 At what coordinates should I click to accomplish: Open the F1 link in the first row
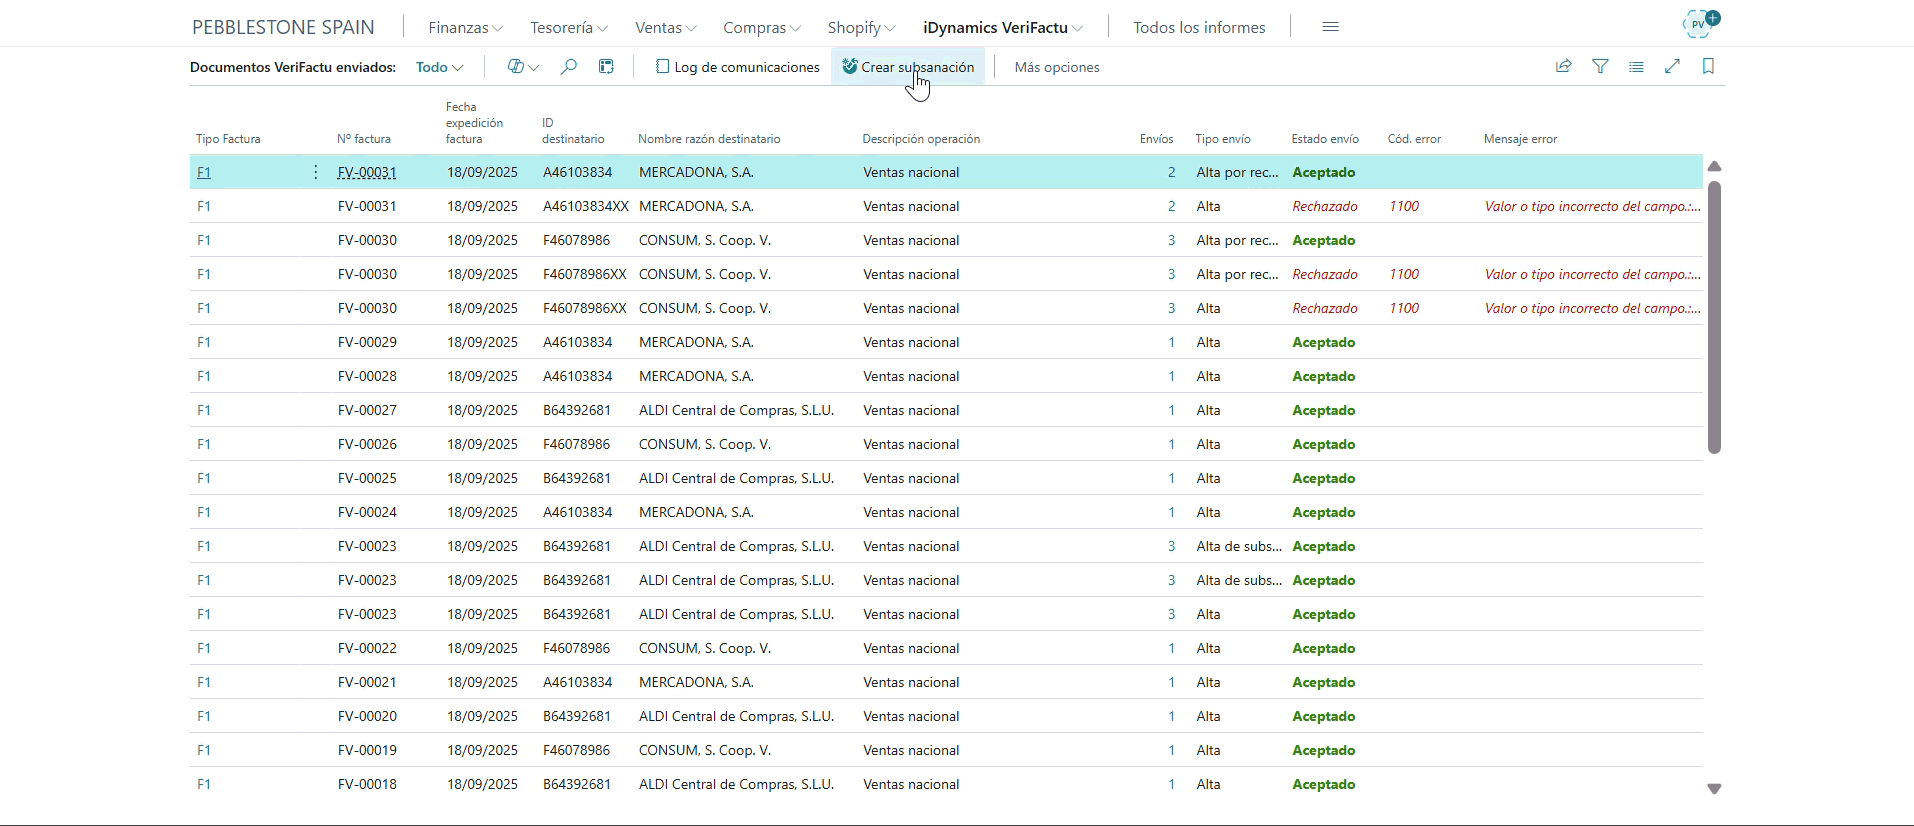pos(204,173)
